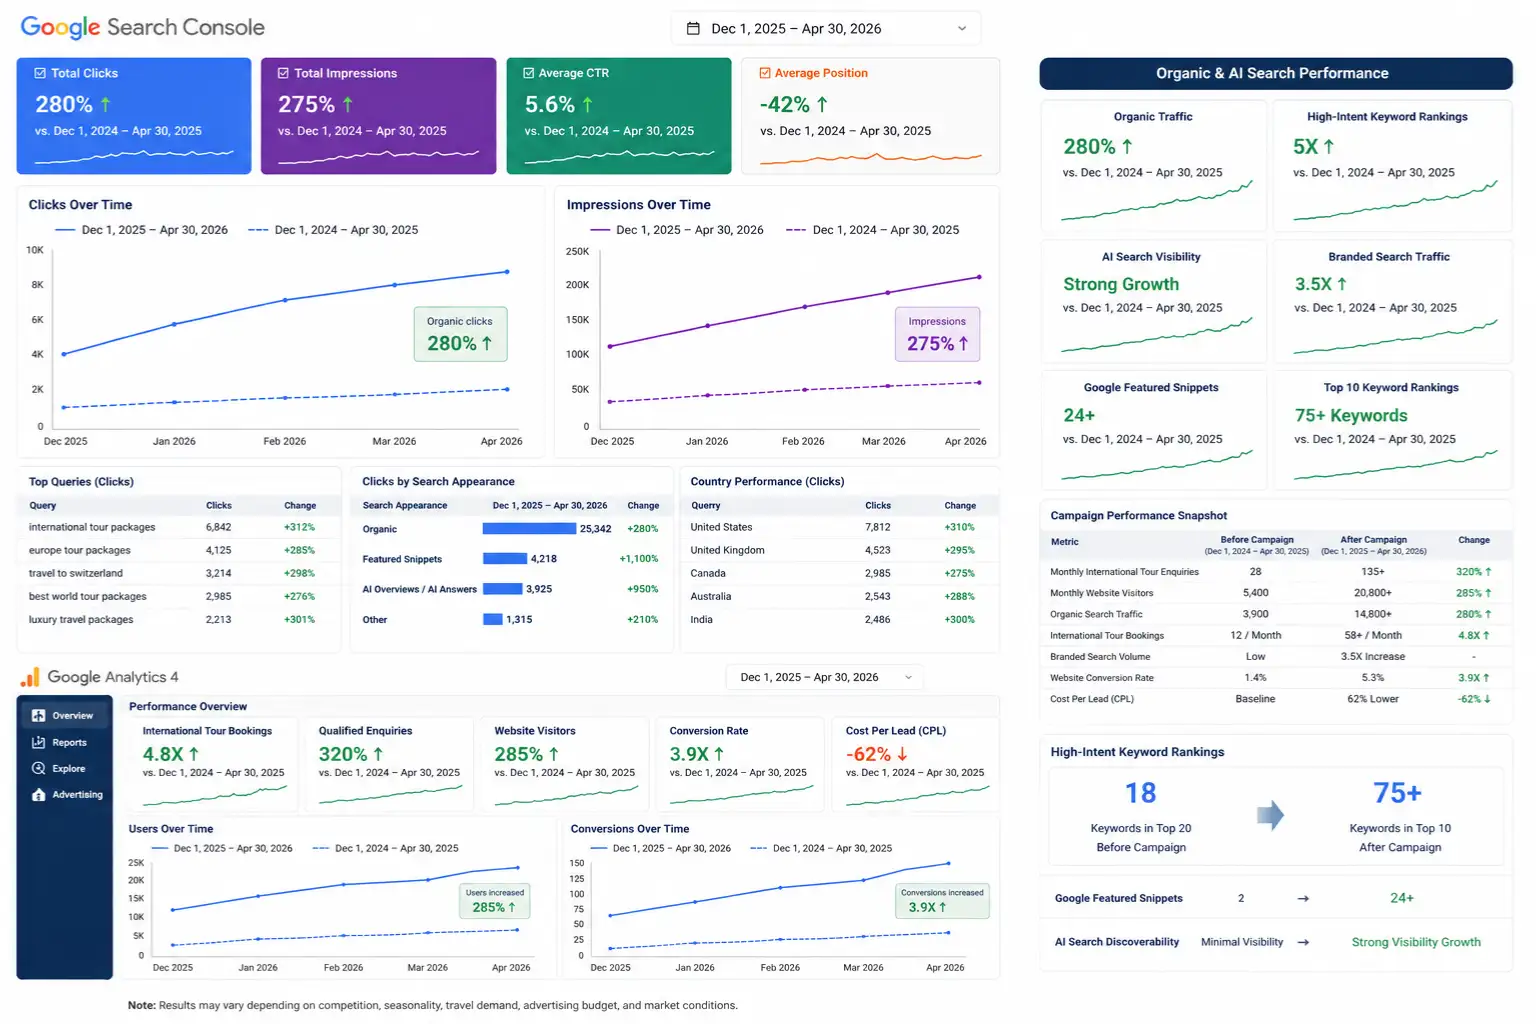Viewport: 1536px width, 1024px height.
Task: Click the India country row
Action: click(x=838, y=620)
